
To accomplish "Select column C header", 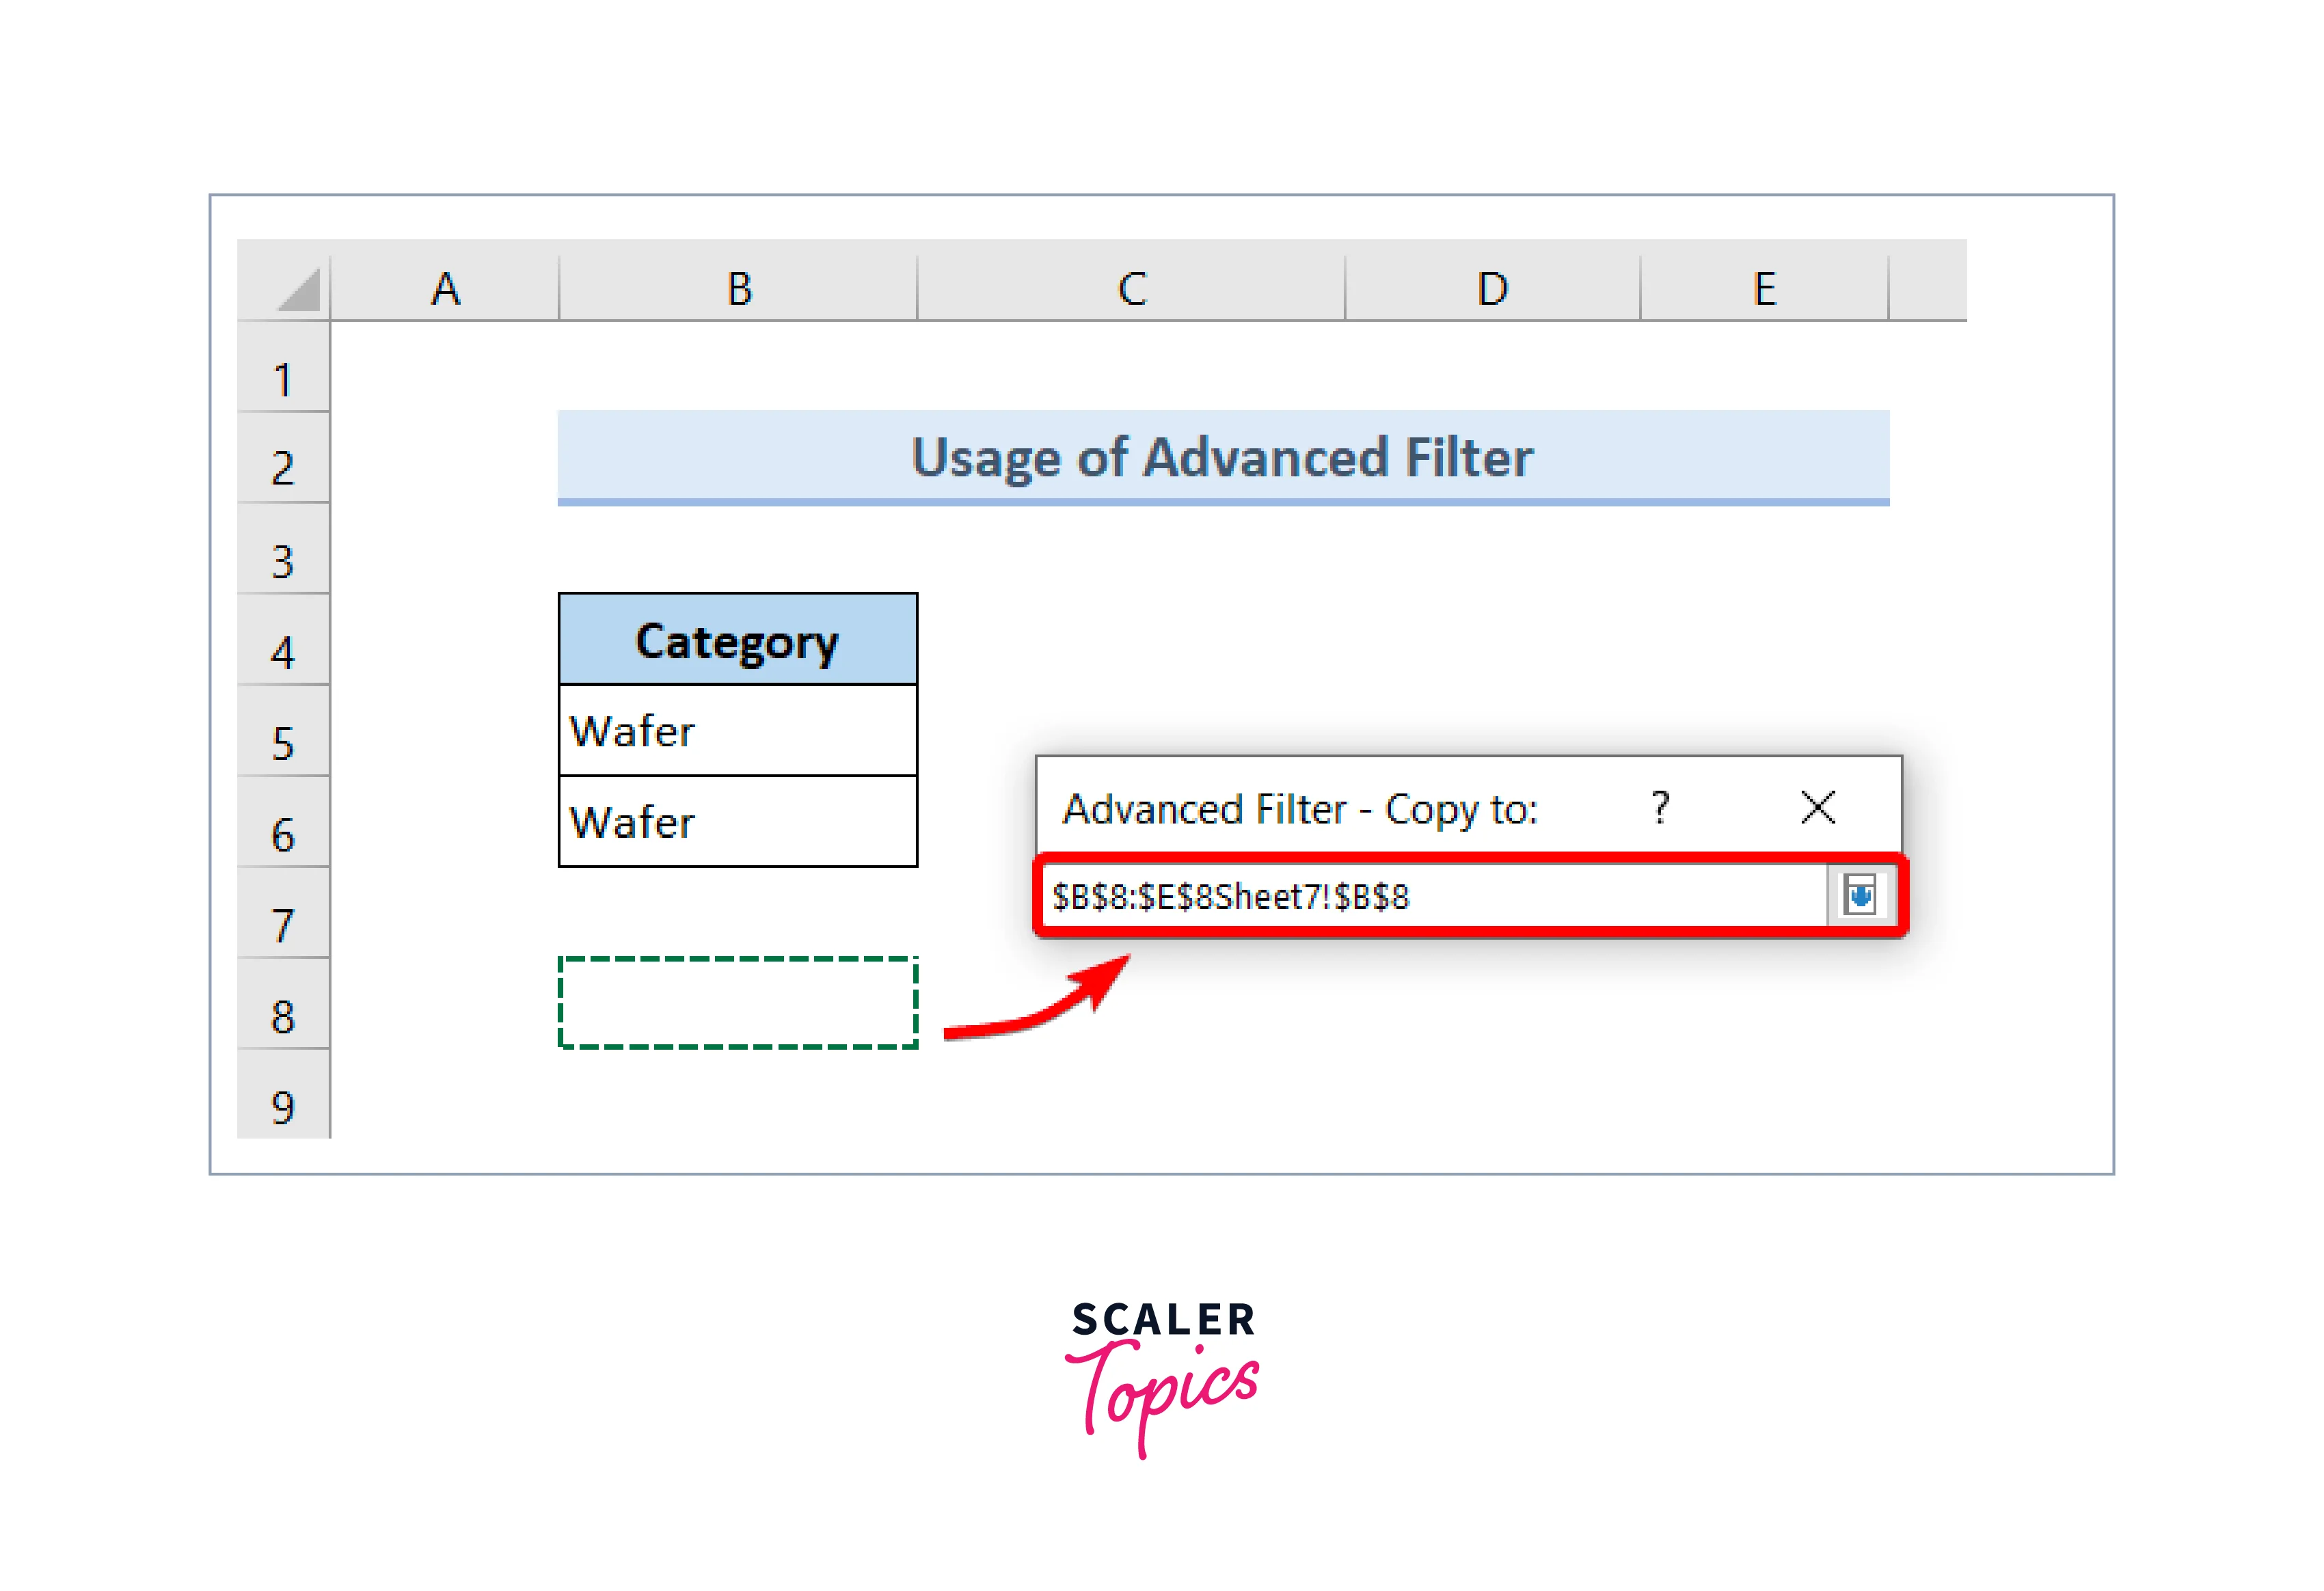I will [x=1131, y=289].
